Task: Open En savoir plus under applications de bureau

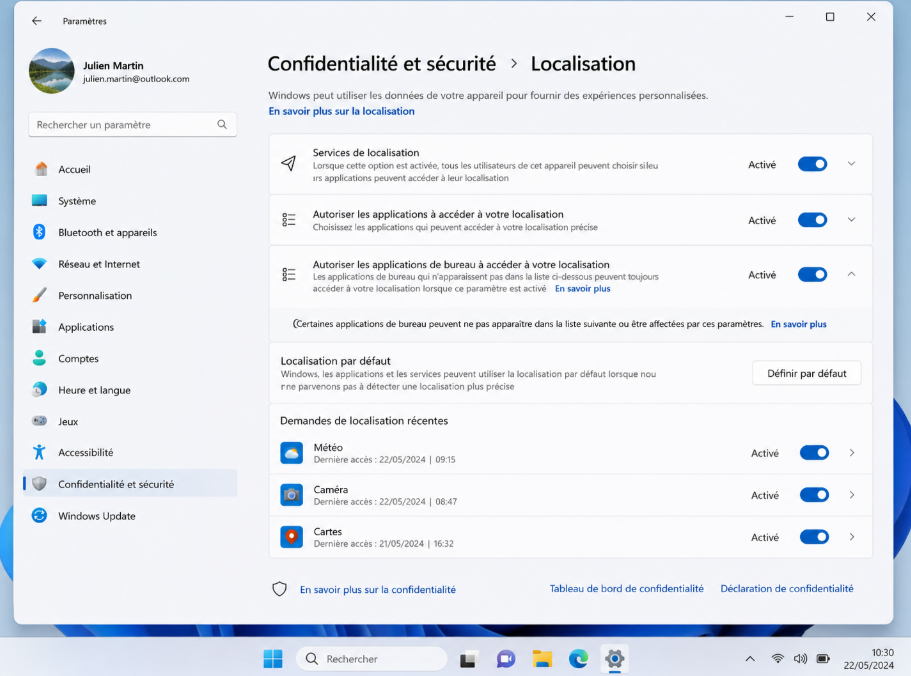Action: 583,289
